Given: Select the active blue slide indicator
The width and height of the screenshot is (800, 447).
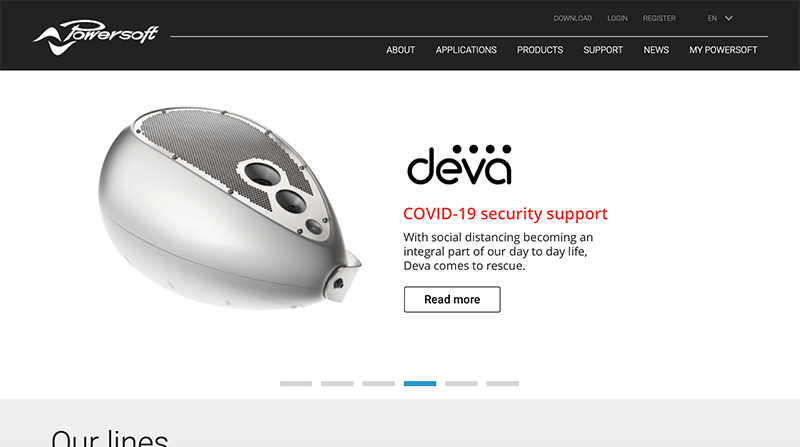Looking at the screenshot, I should (420, 383).
